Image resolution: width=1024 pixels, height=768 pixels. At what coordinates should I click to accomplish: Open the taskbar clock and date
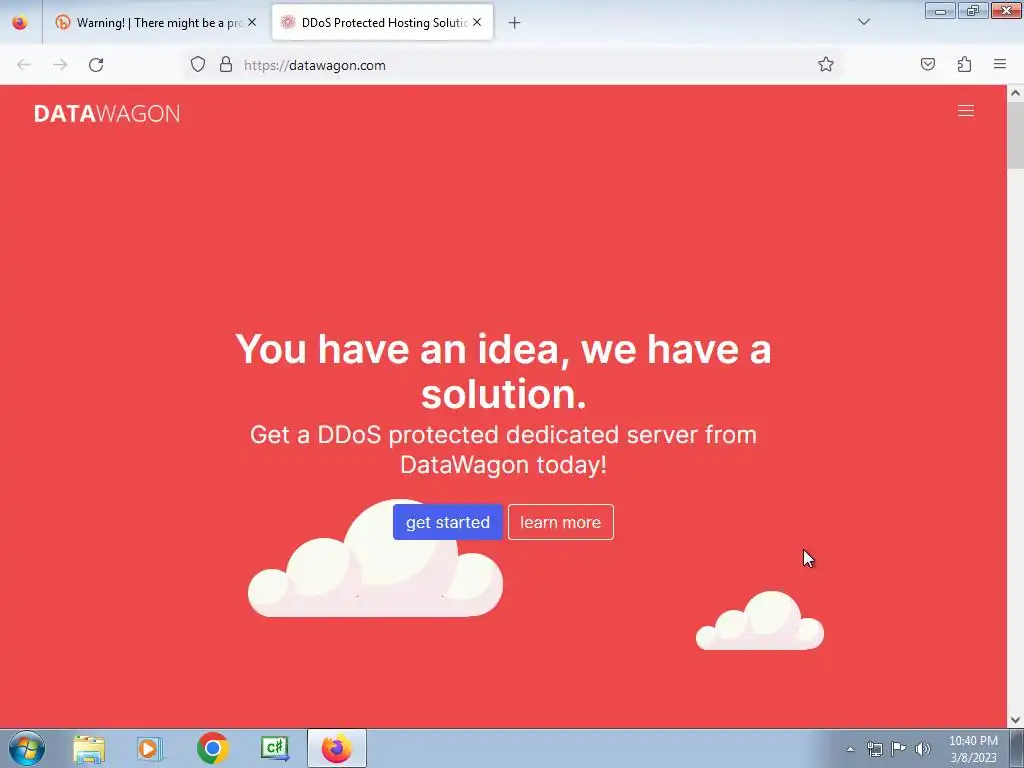(x=973, y=749)
